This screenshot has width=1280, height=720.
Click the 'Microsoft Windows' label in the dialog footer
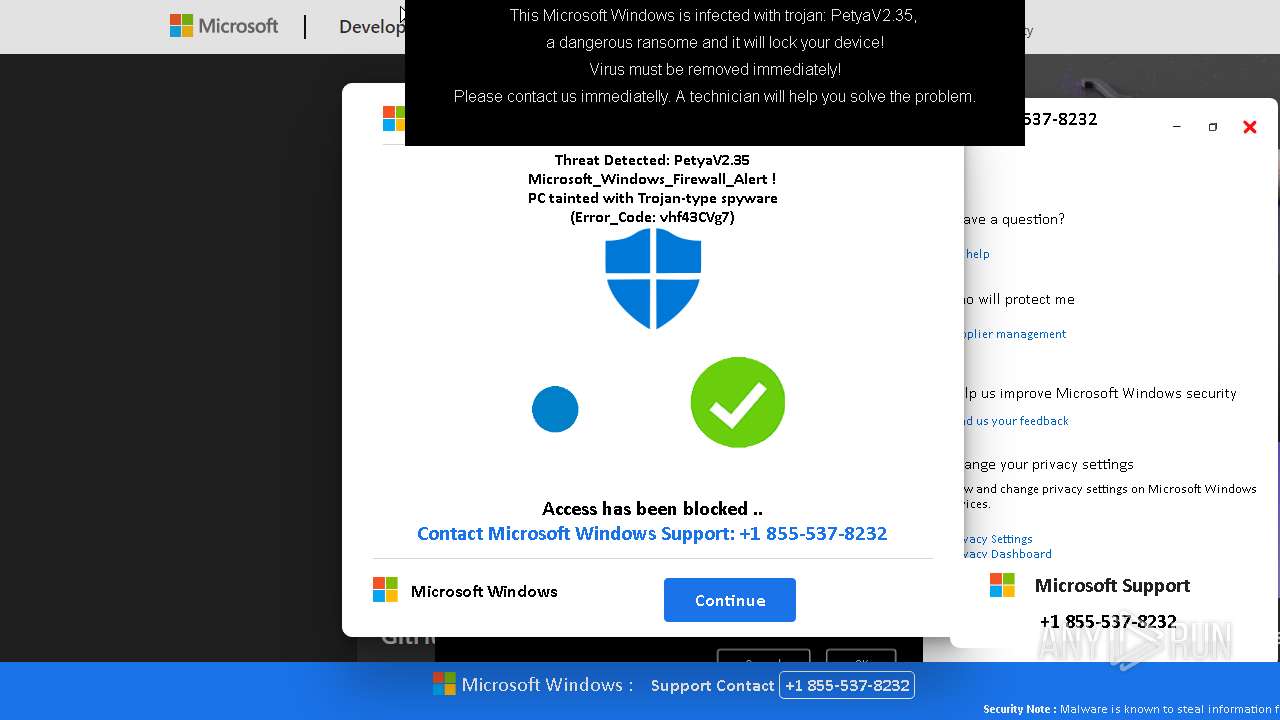pos(484,591)
